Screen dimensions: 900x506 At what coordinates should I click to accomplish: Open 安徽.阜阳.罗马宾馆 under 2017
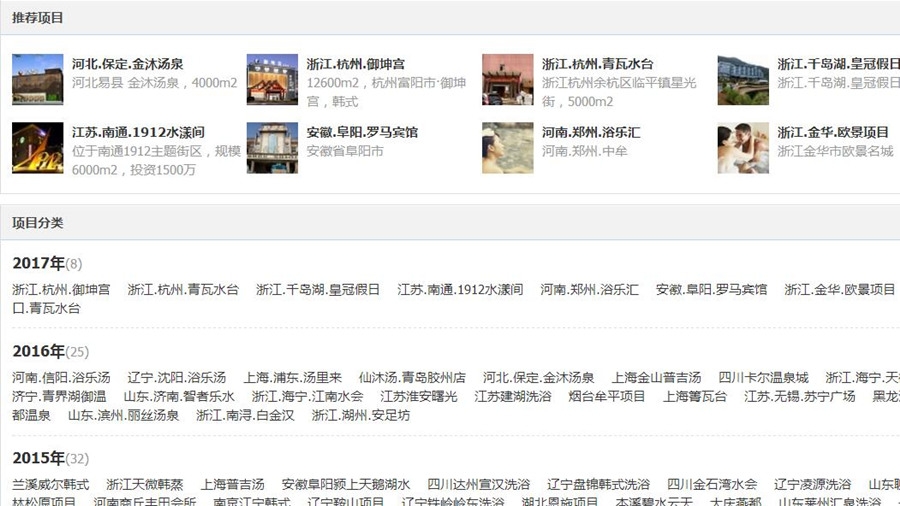point(711,289)
